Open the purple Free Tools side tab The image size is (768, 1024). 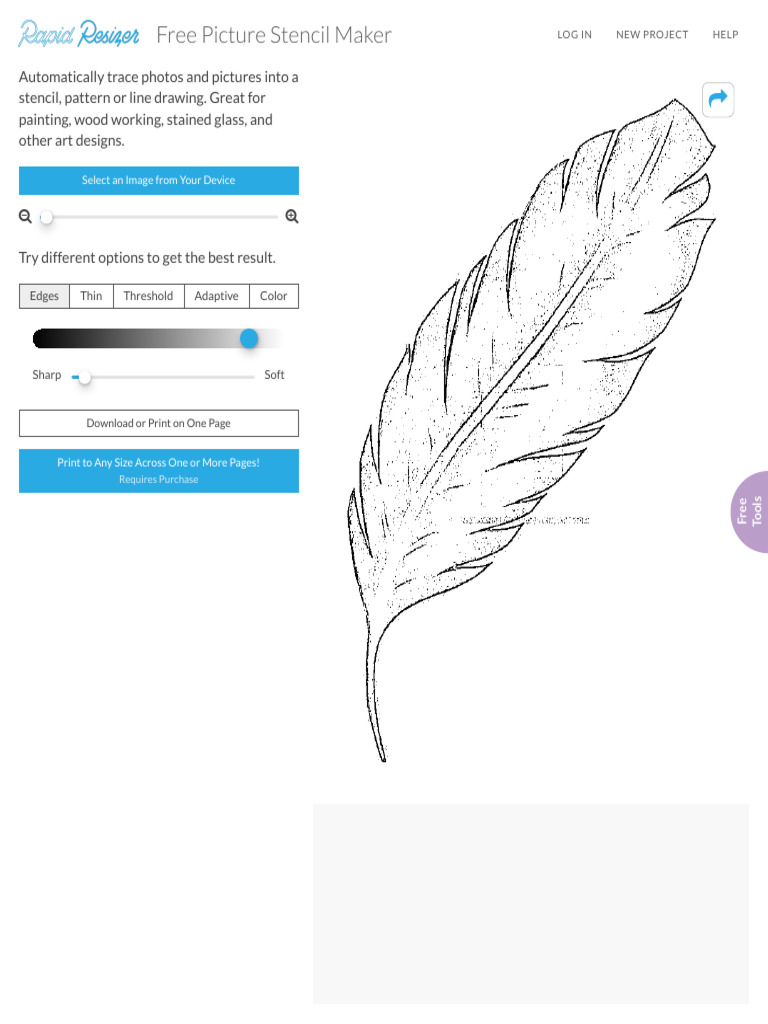tap(750, 511)
